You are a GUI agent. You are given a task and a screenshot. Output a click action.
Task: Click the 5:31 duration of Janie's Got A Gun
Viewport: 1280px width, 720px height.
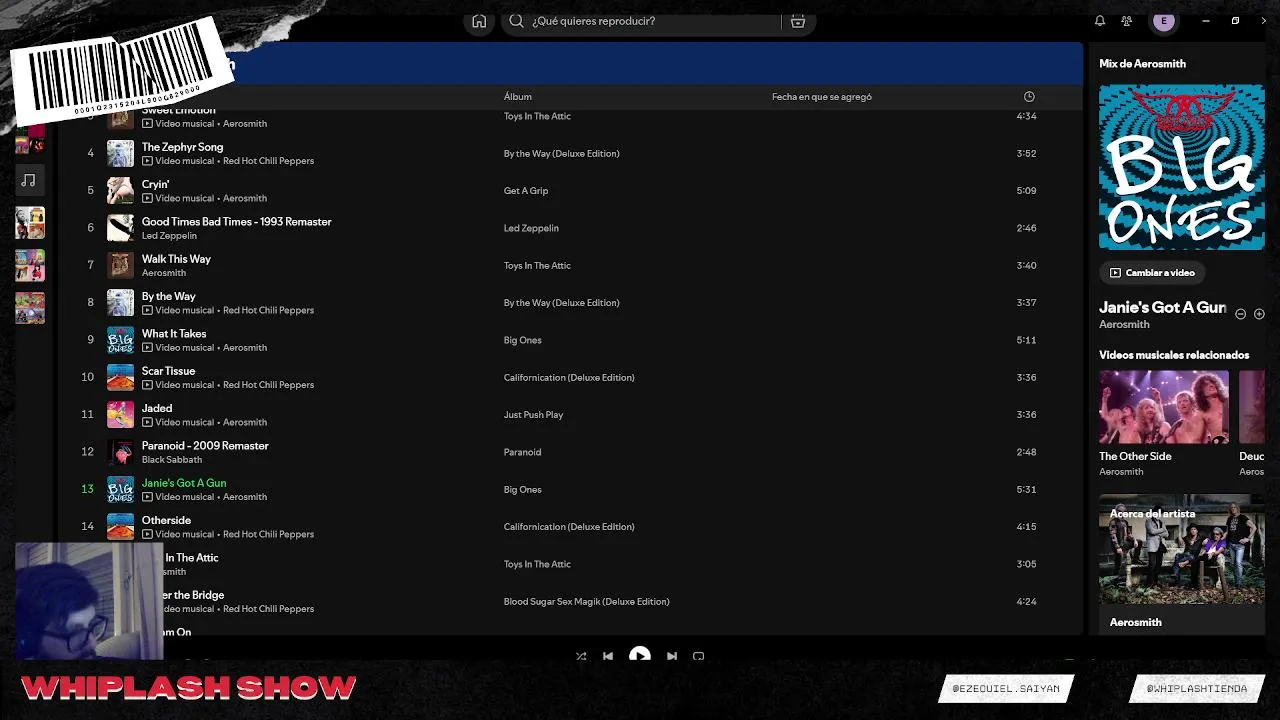coord(1026,490)
